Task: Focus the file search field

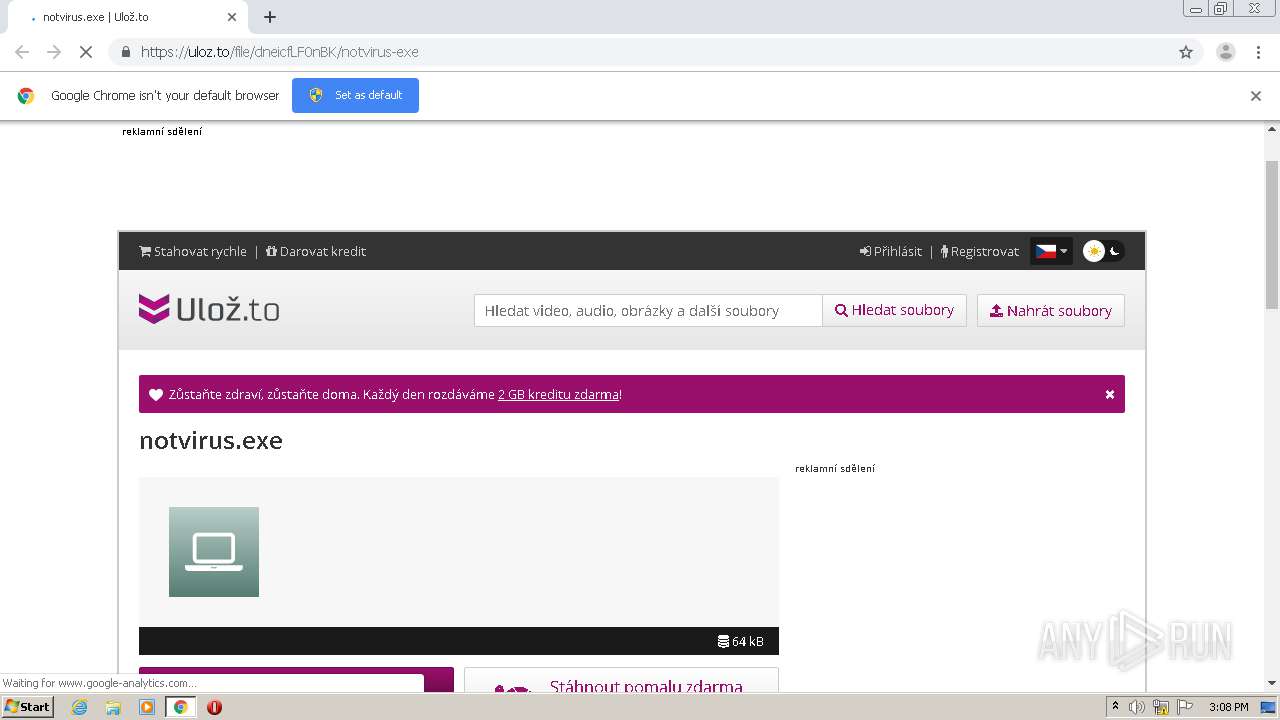Action: [x=648, y=310]
